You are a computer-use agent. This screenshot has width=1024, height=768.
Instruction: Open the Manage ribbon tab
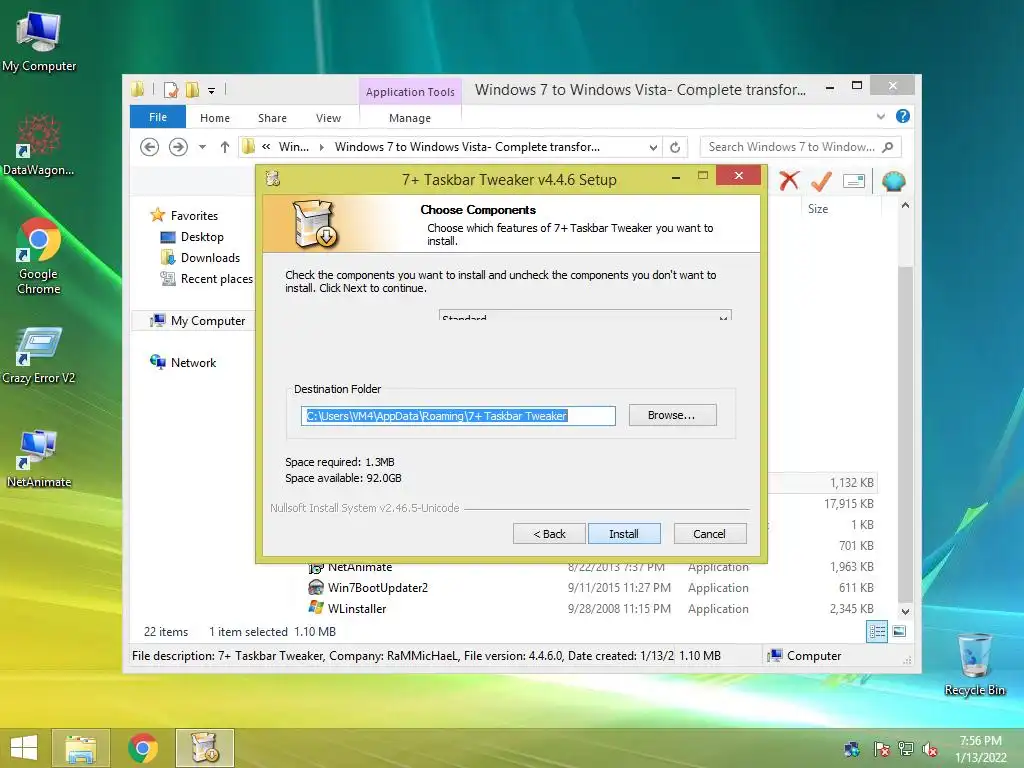tap(410, 118)
